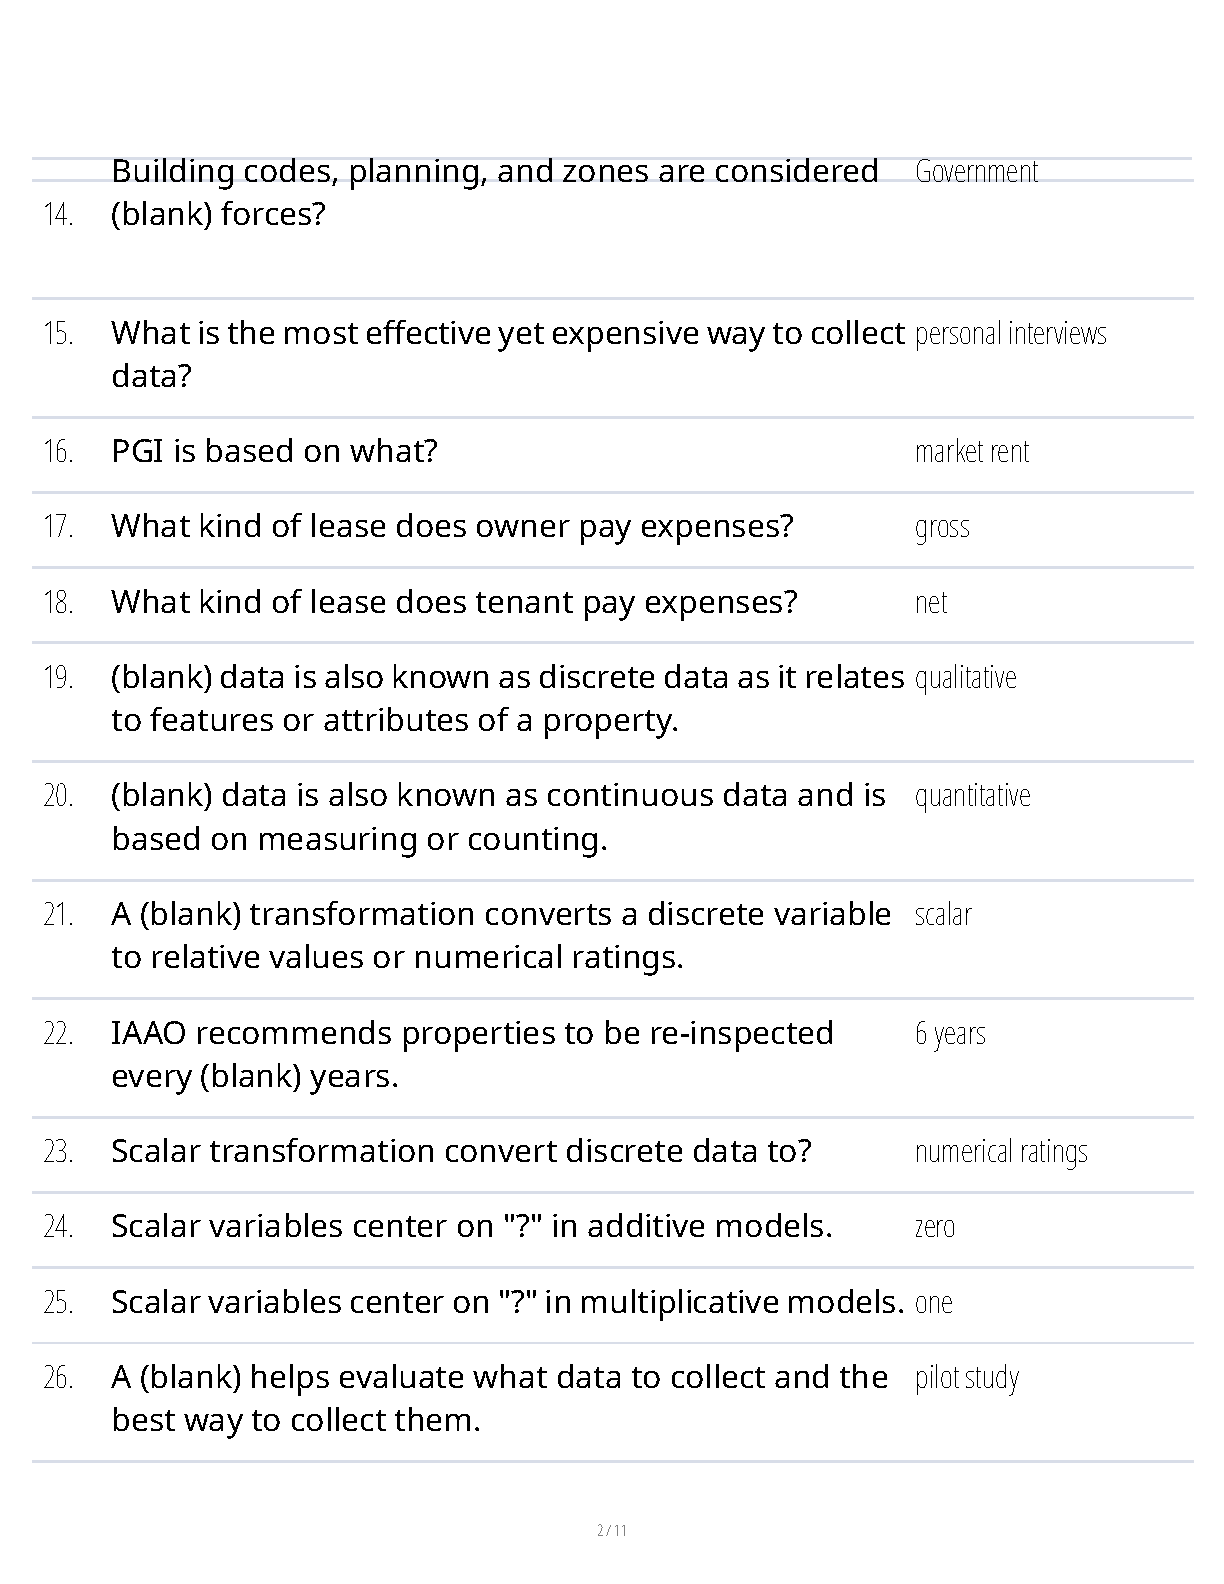Select the 'scalar' answer for question 21
Image resolution: width=1224 pixels, height=1584 pixels.
point(943,915)
